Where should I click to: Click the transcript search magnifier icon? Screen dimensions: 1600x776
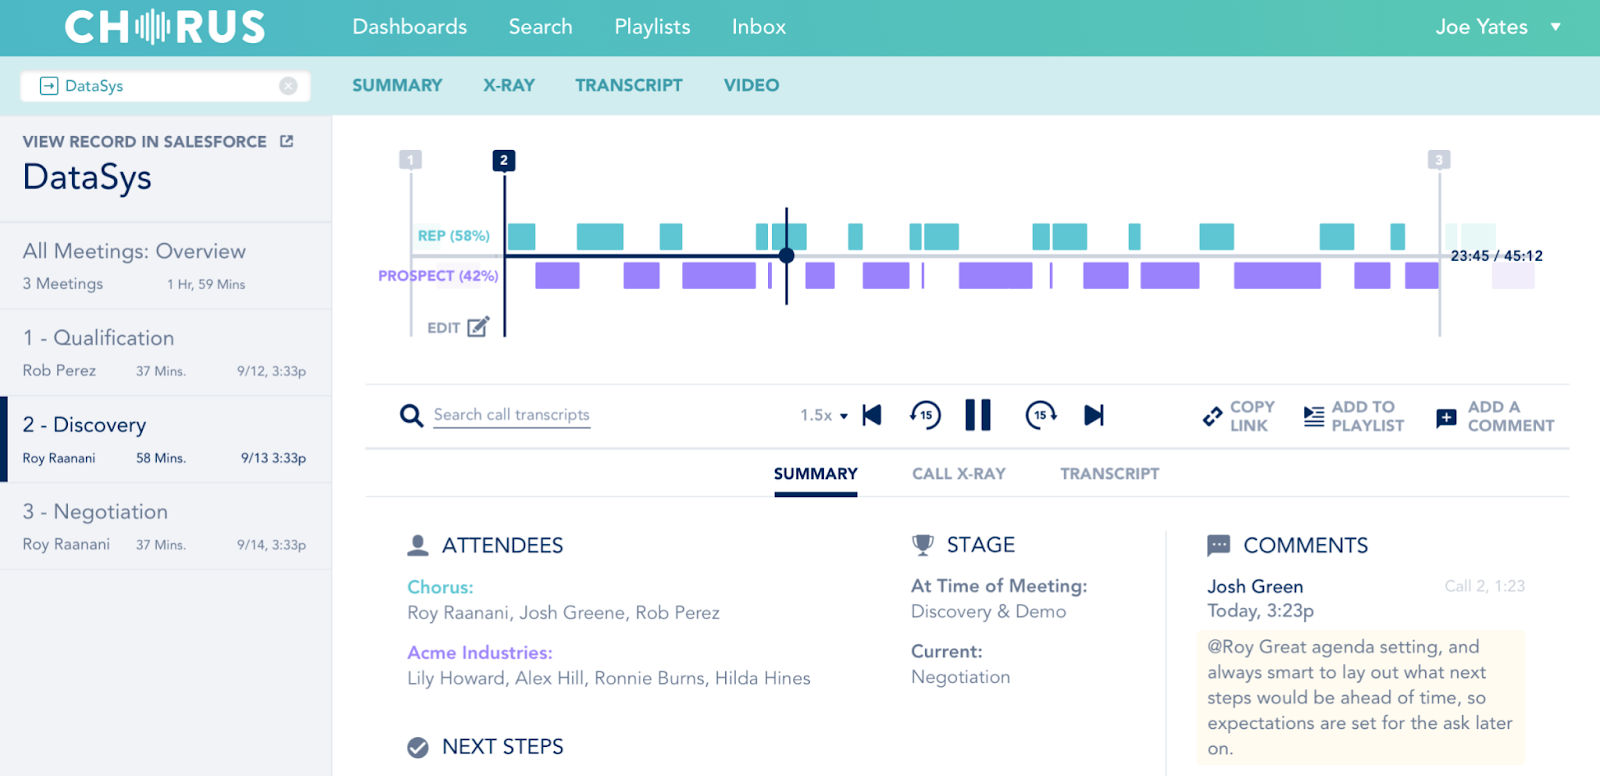(x=411, y=415)
